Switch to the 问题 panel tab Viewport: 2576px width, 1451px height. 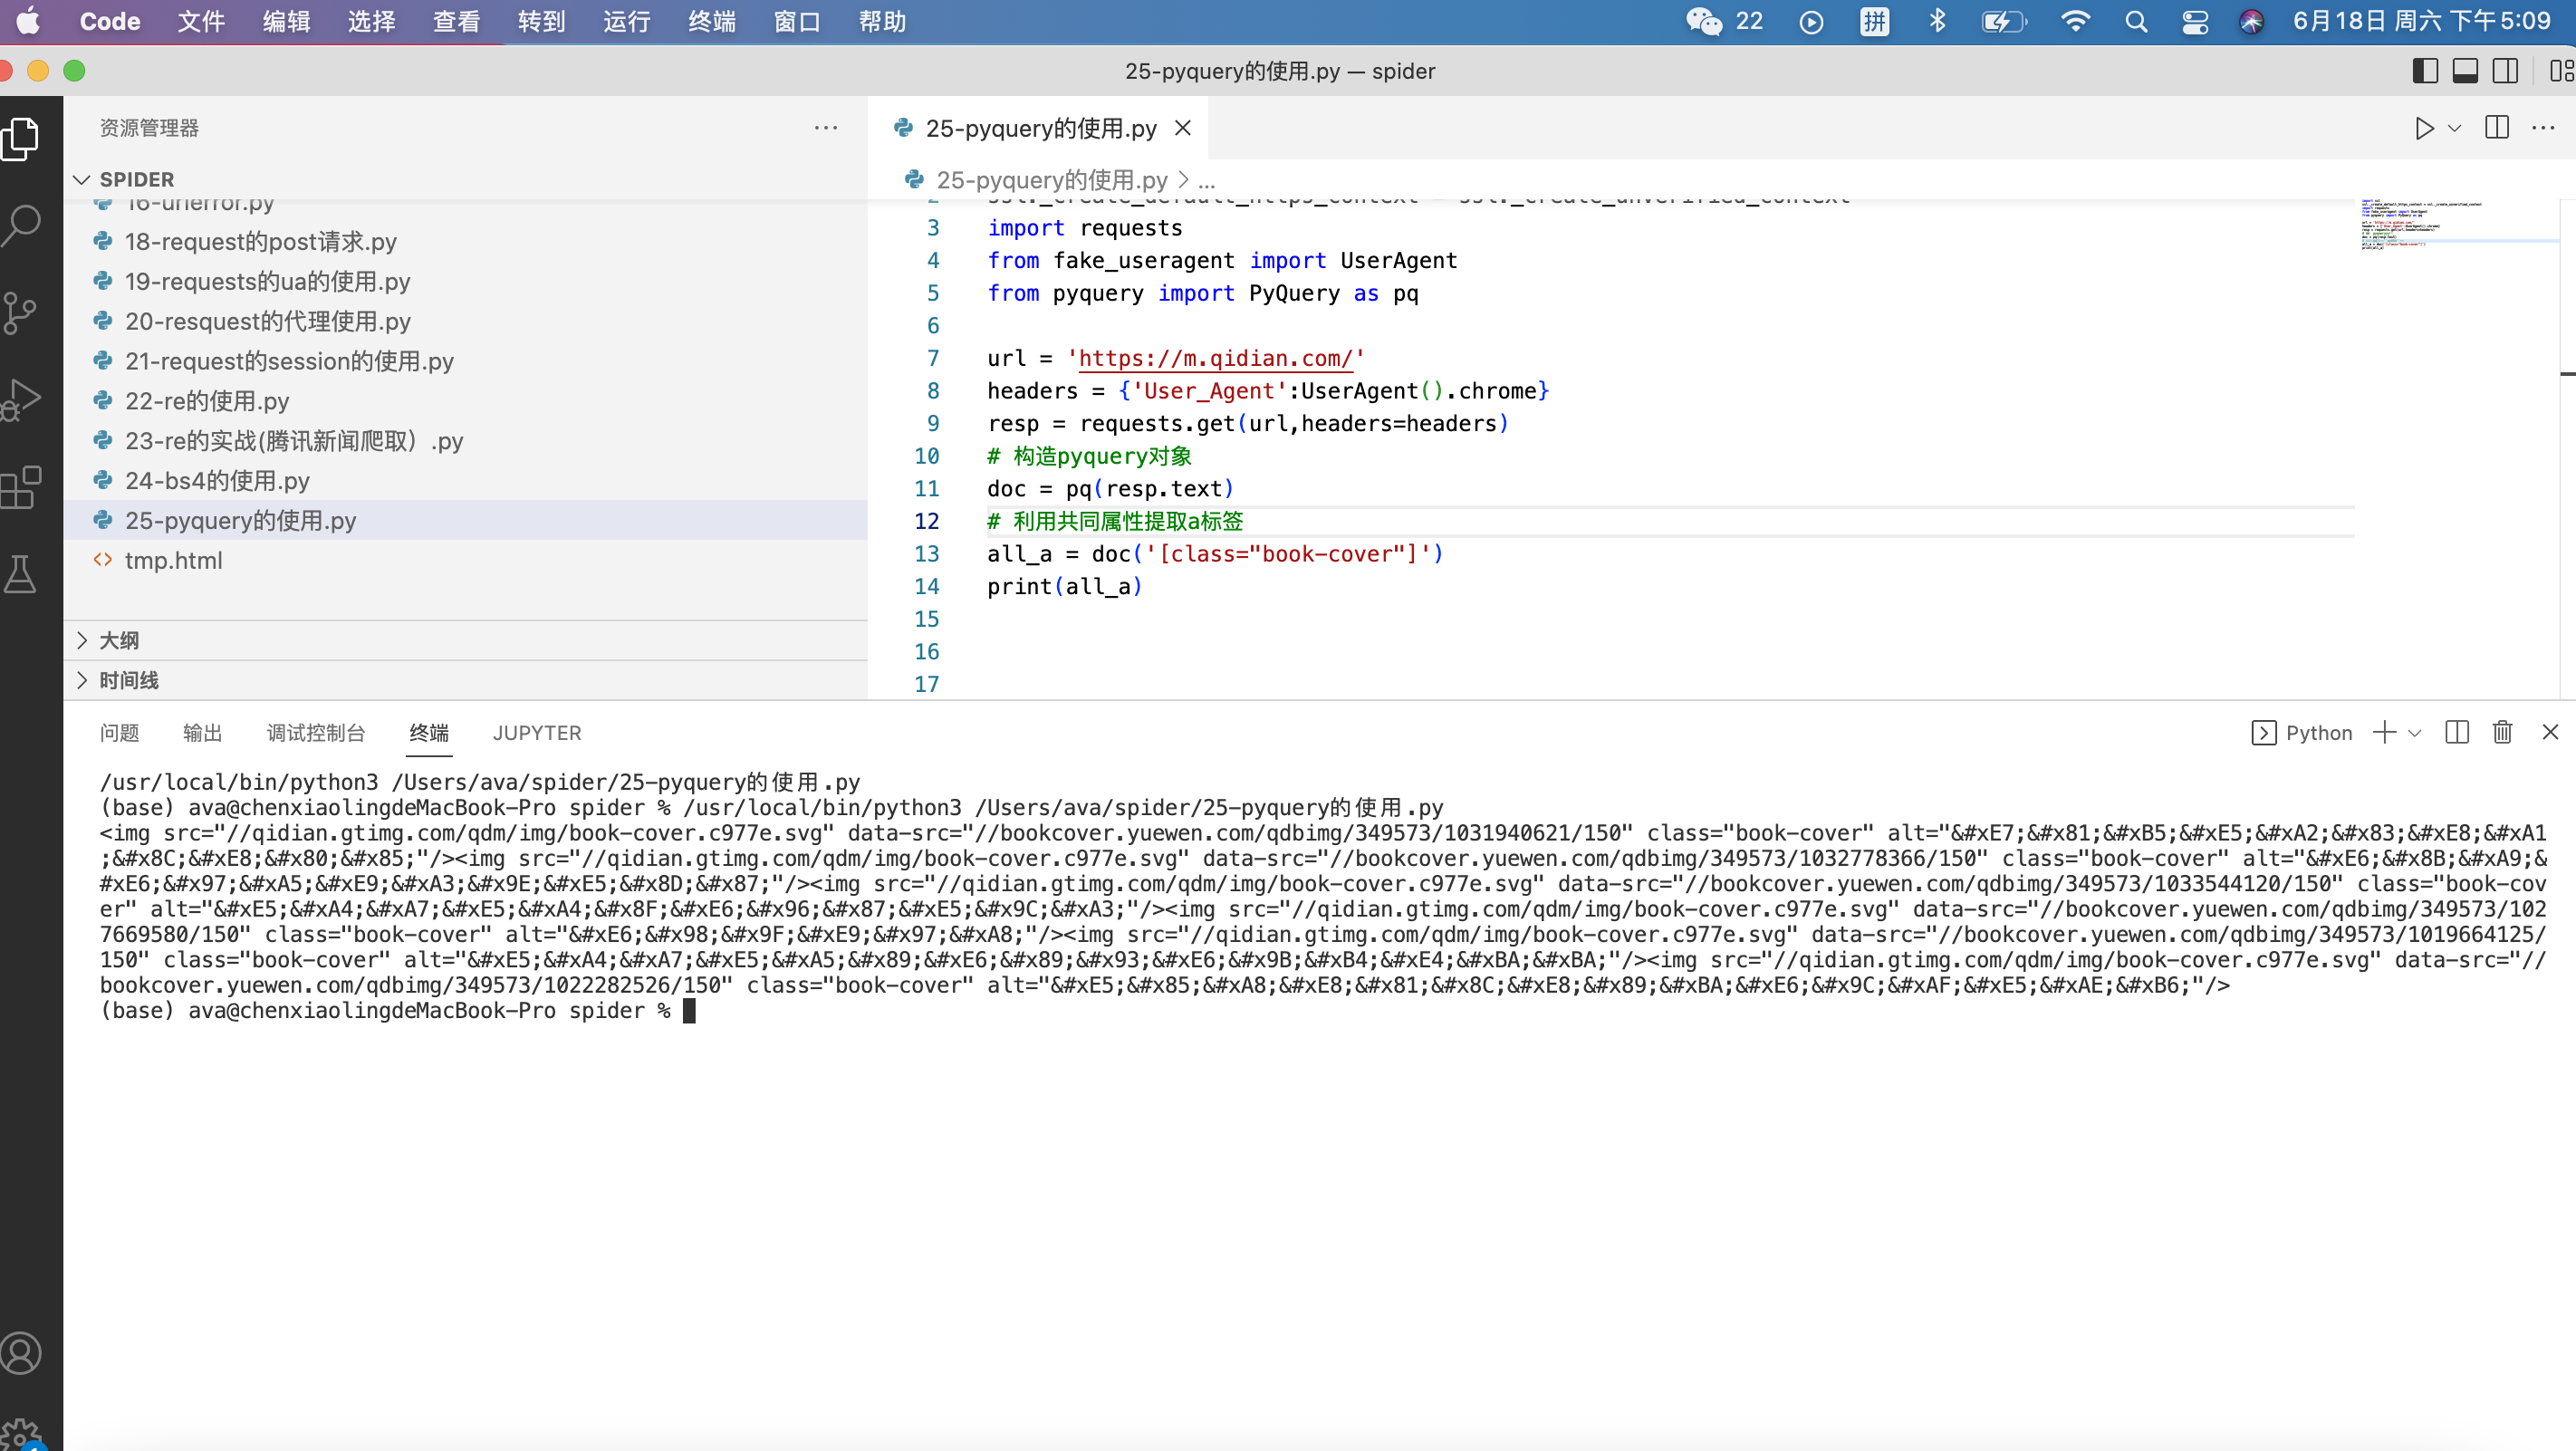(119, 733)
